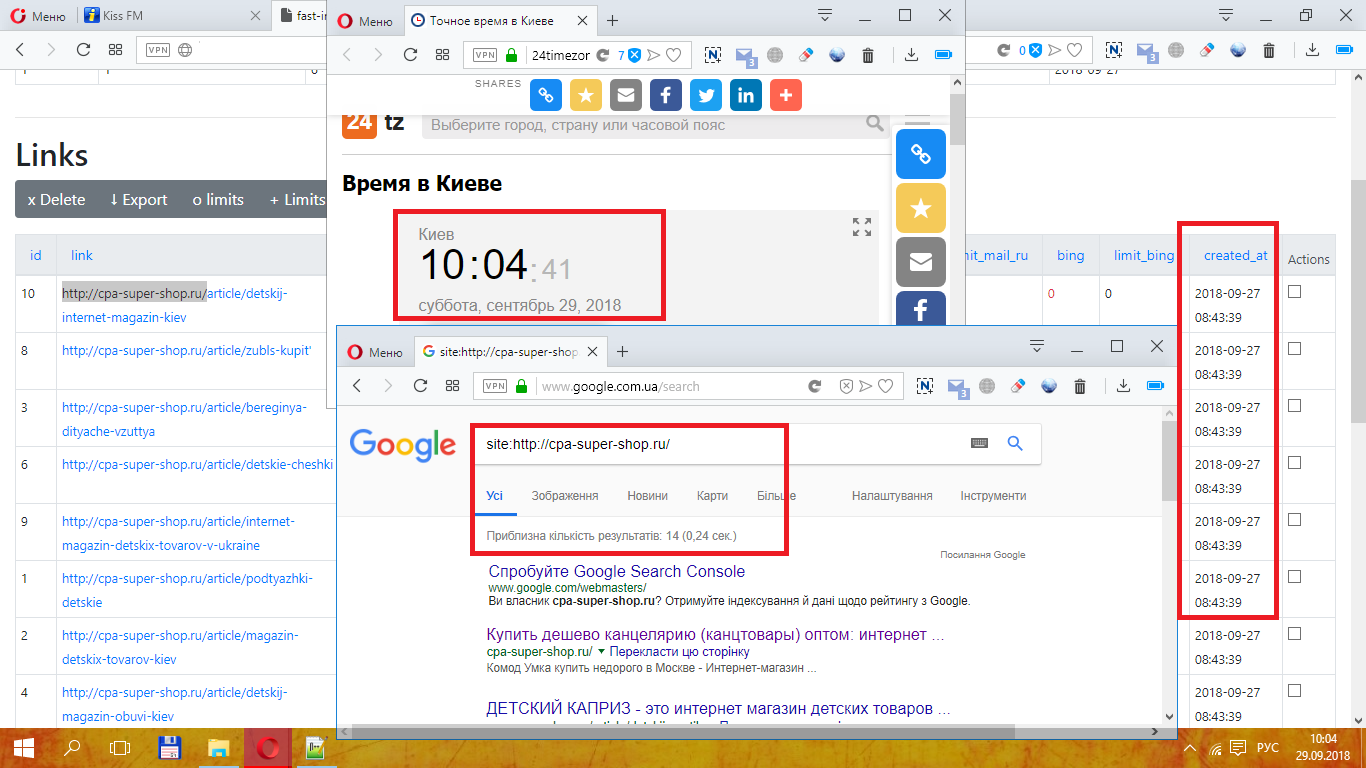Open the Opera browser from the taskbar
1366x768 pixels.
coord(267,747)
